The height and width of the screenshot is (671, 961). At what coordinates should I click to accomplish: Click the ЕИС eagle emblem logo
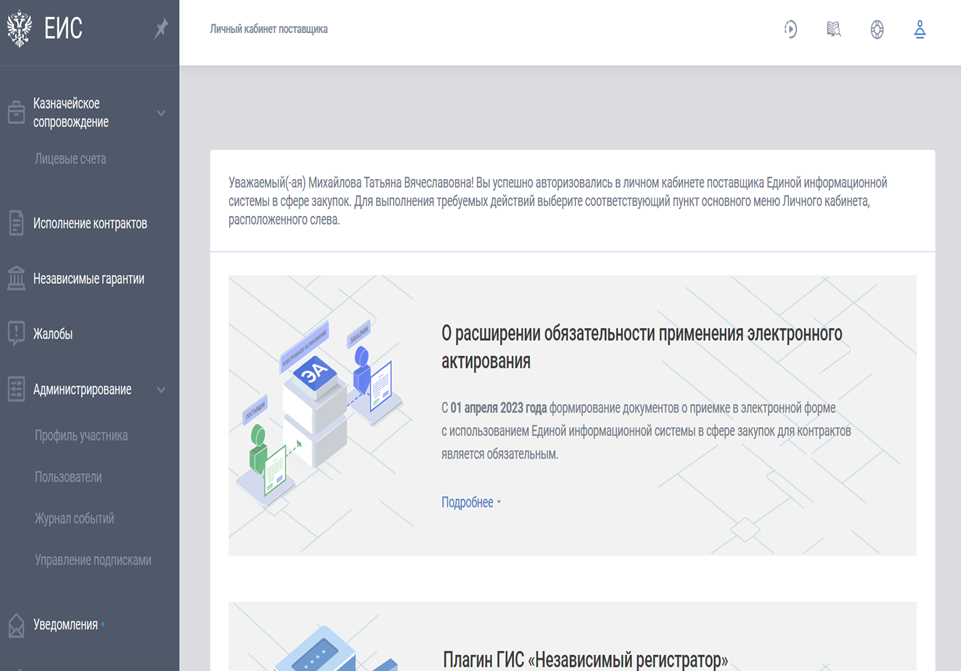[x=19, y=30]
